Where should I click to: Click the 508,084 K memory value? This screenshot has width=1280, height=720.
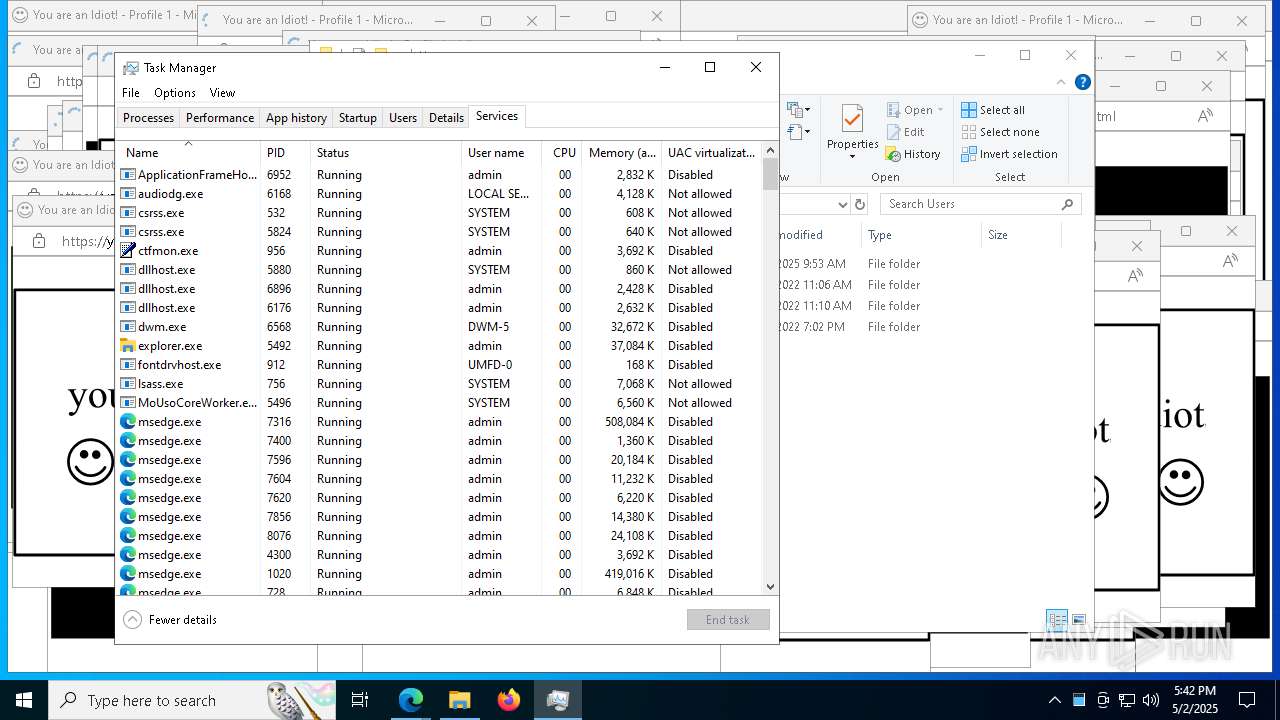click(x=630, y=422)
